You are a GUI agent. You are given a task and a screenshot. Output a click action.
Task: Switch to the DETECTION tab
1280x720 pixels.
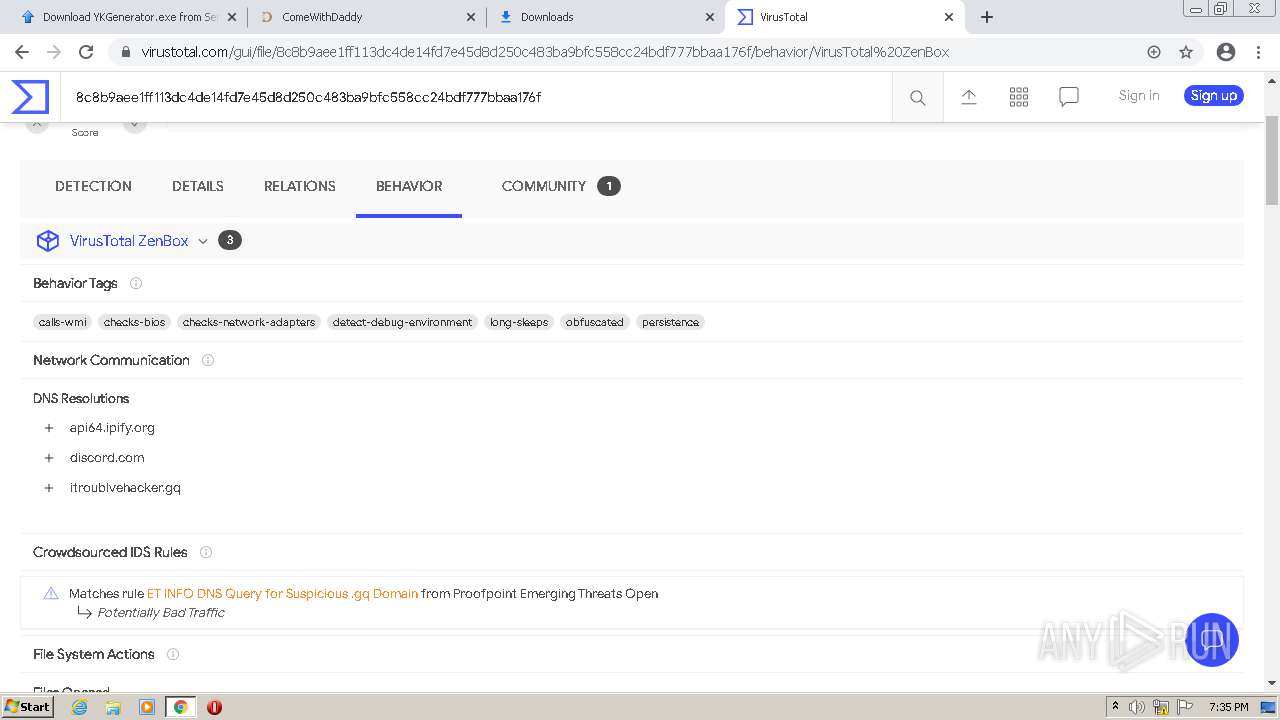pyautogui.click(x=93, y=186)
